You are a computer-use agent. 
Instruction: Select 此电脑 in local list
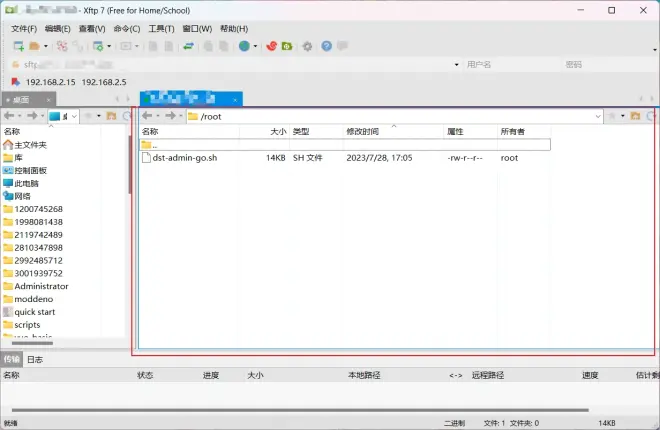coord(21,183)
